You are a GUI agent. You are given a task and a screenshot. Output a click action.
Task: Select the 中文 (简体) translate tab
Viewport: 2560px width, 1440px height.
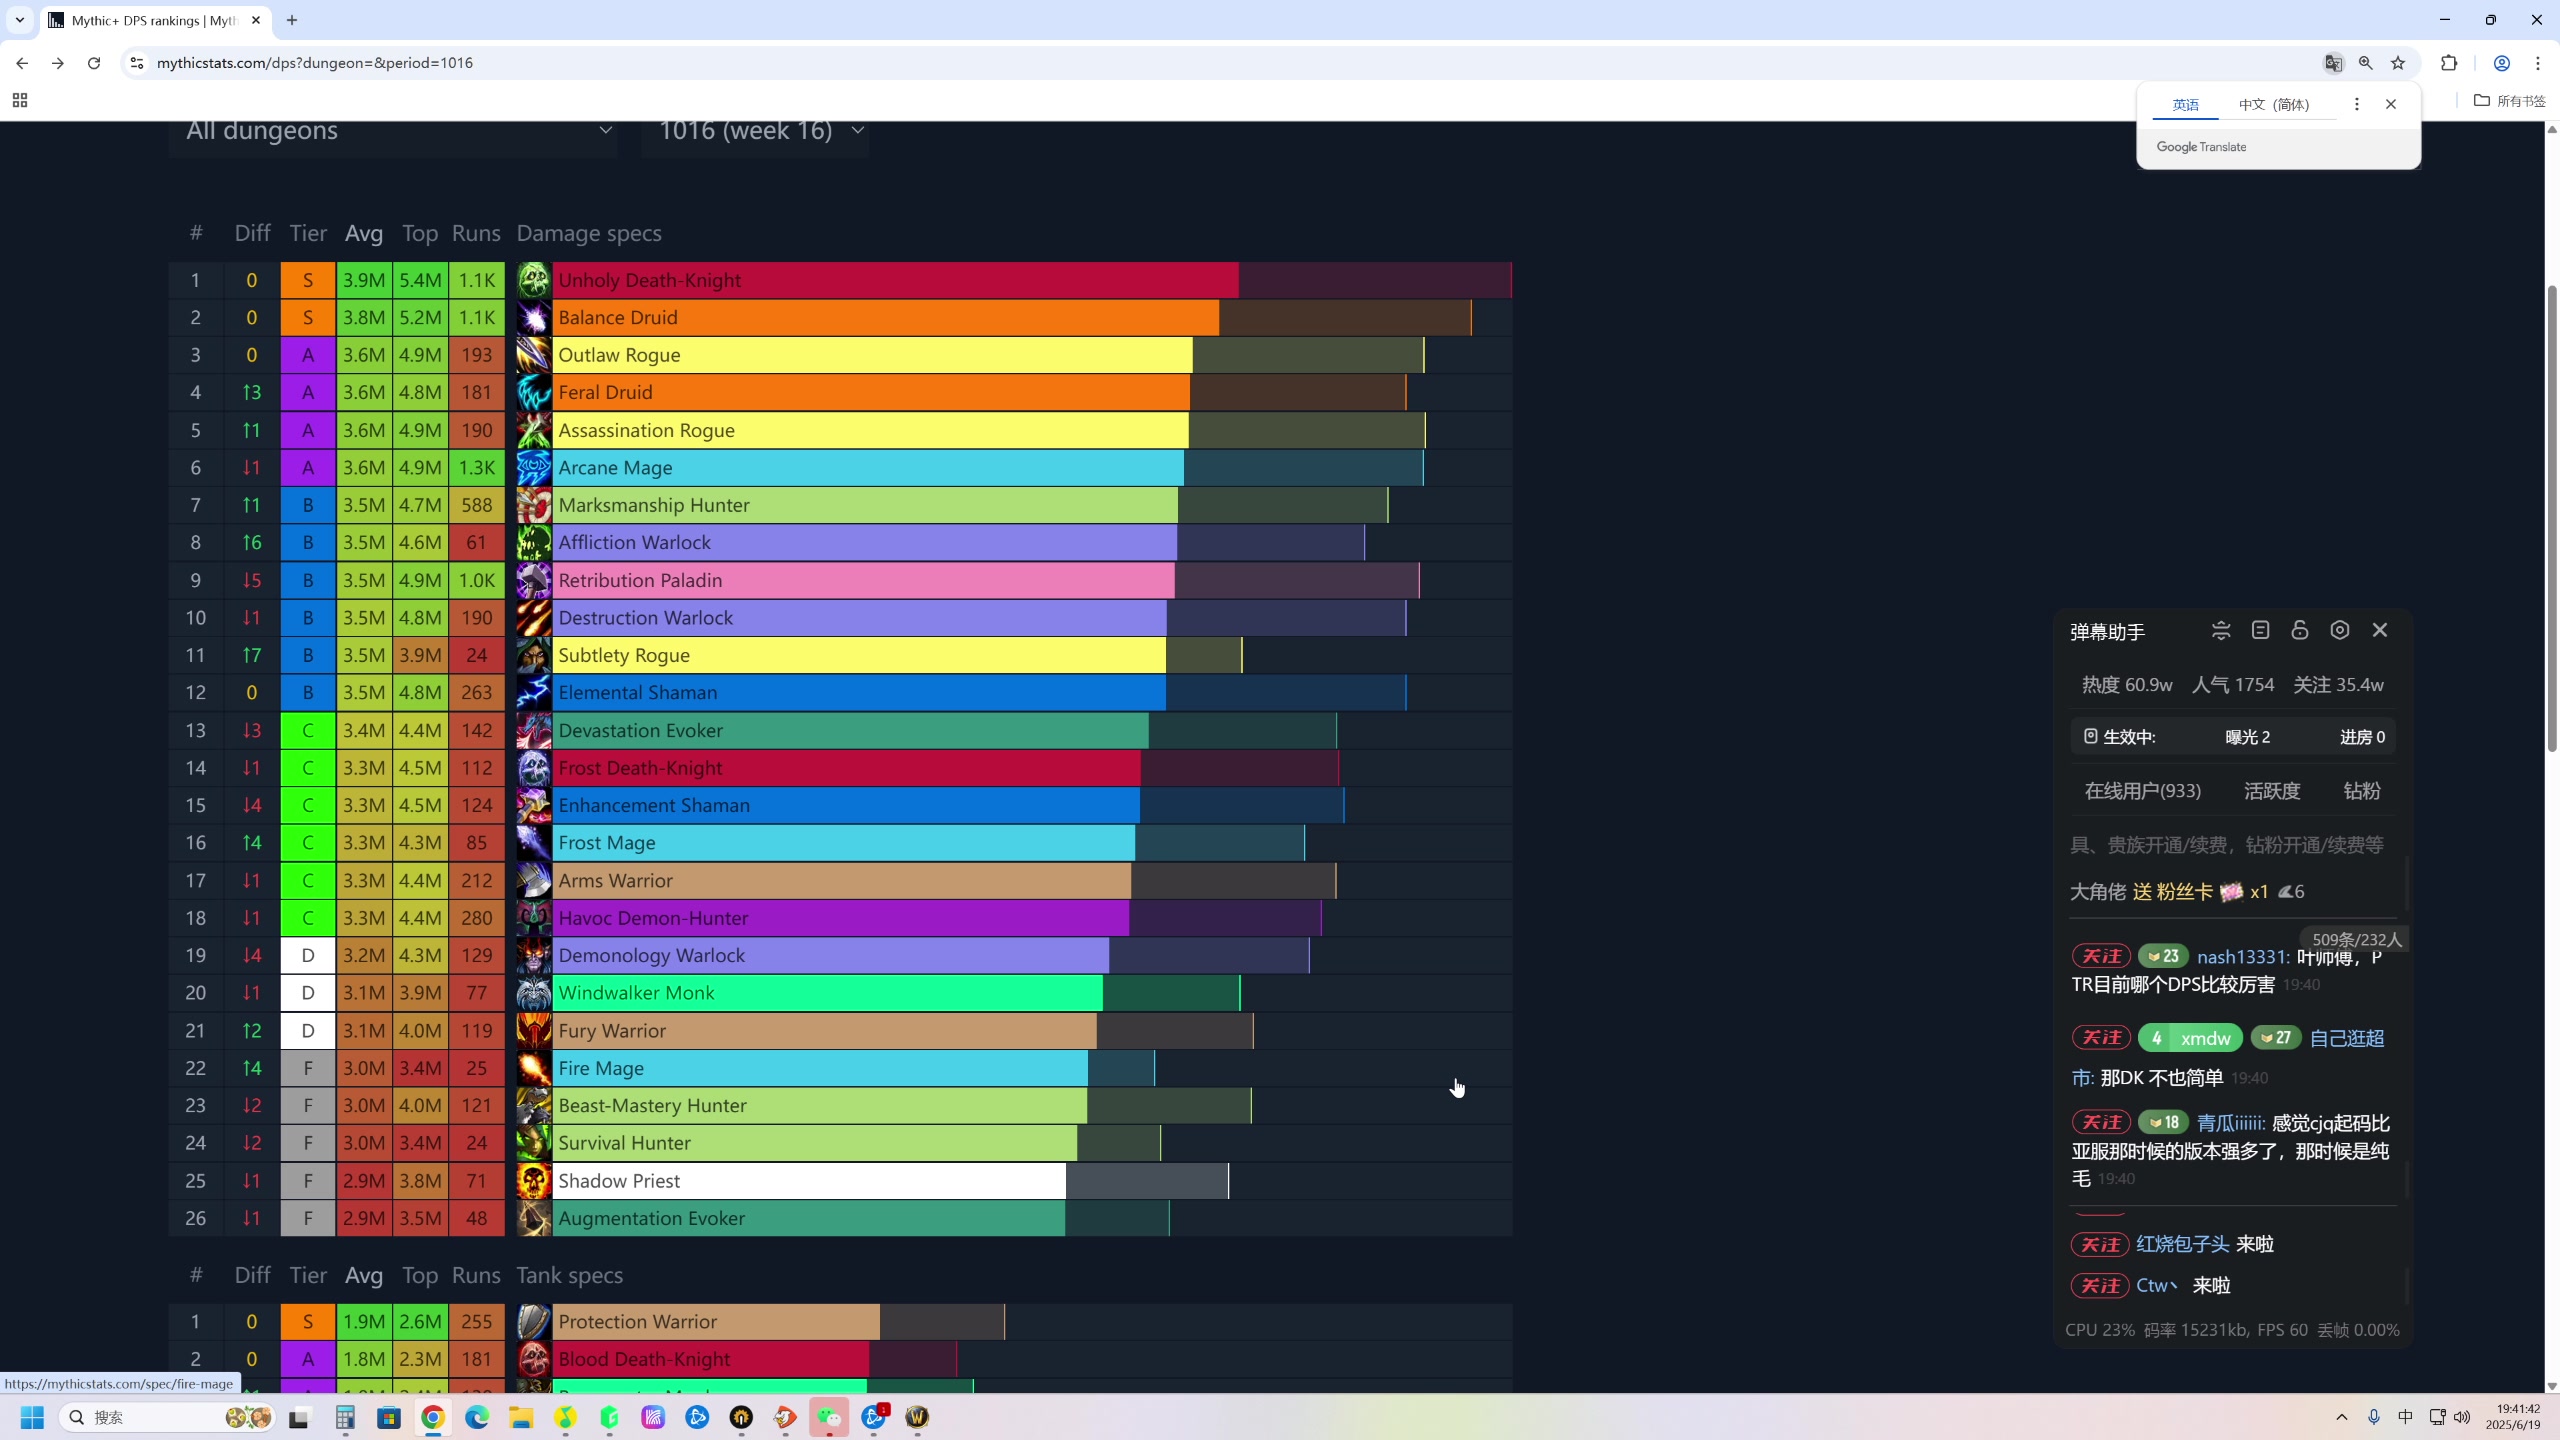coord(2274,105)
